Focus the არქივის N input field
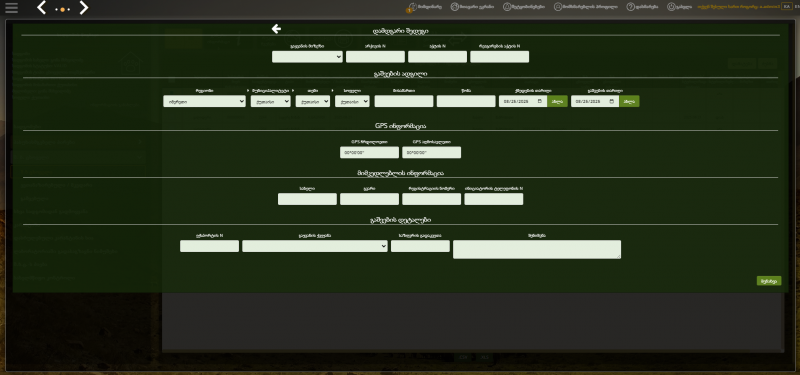 coord(375,57)
